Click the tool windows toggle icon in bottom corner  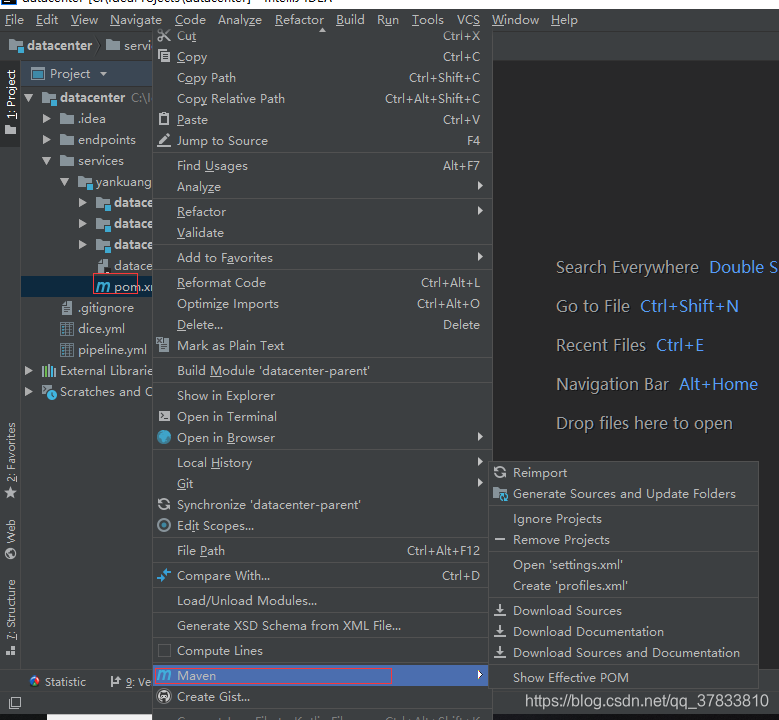15,702
